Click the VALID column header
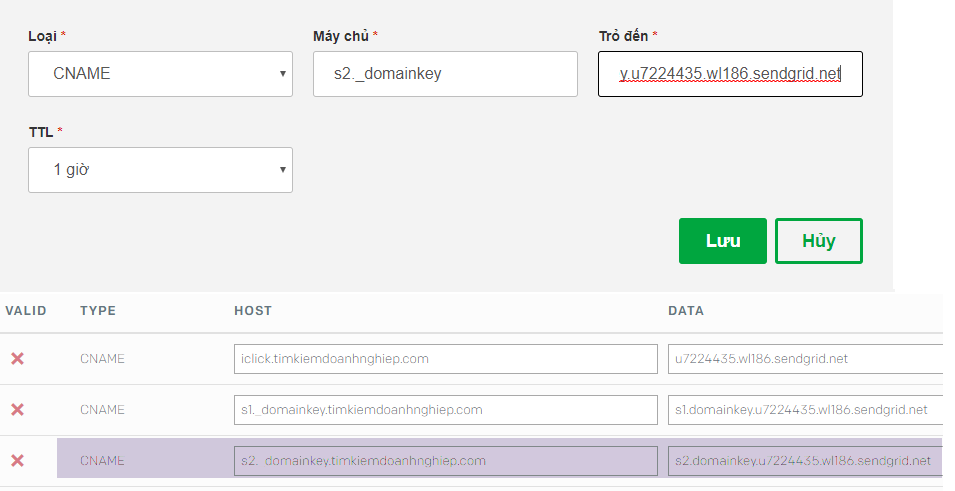955x491 pixels. (26, 311)
